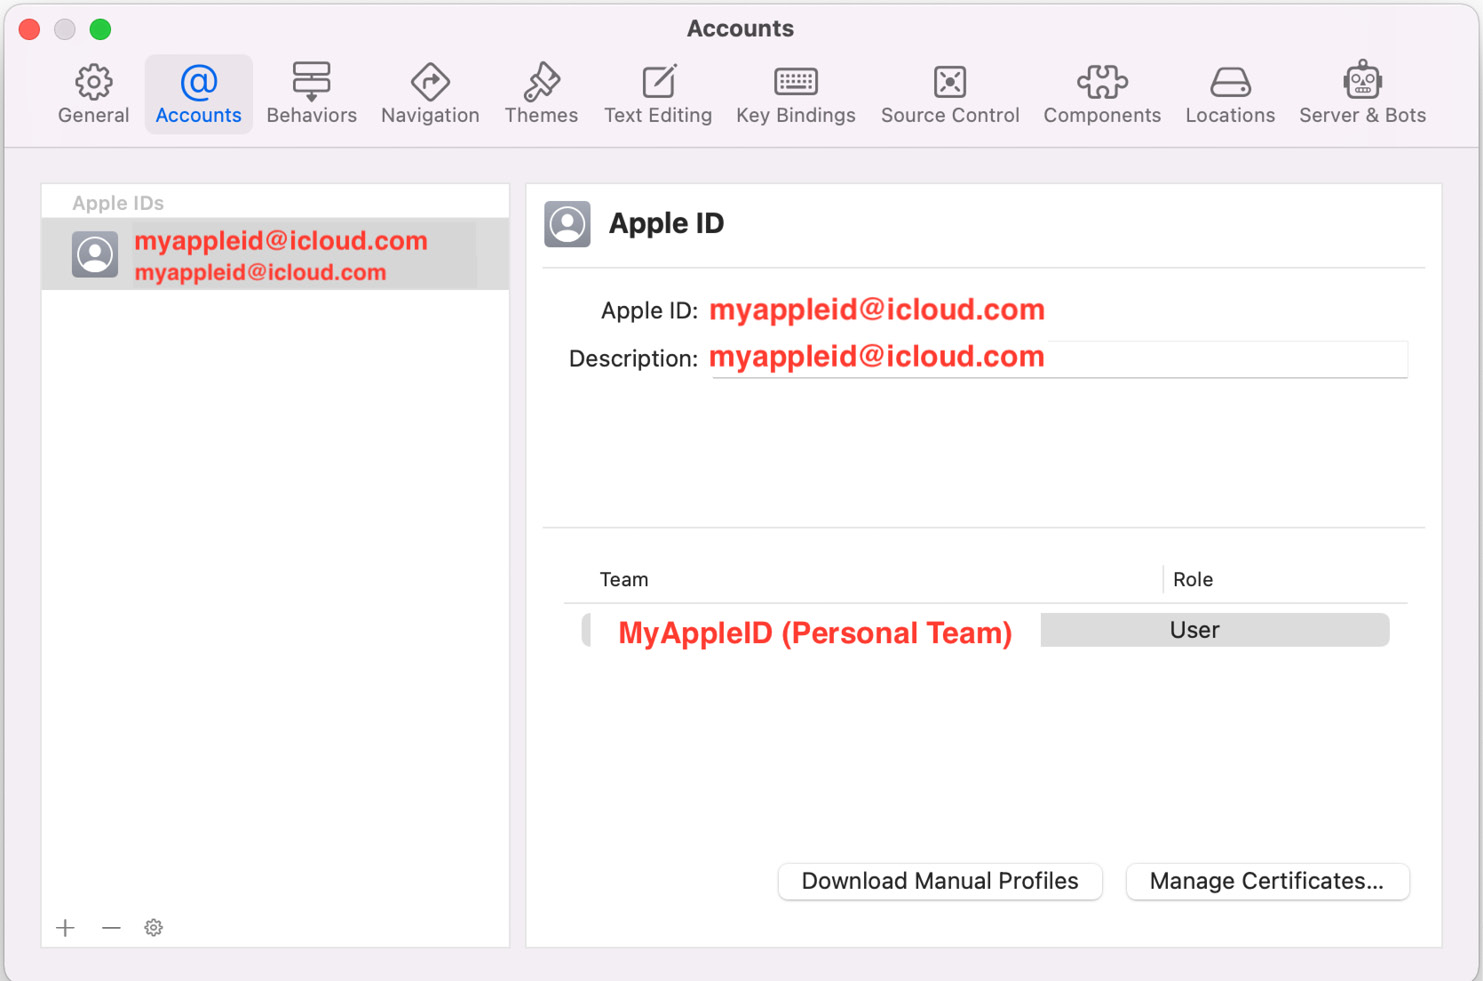This screenshot has width=1483, height=981.
Task: Remove selected account with minus button
Action: pos(111,928)
